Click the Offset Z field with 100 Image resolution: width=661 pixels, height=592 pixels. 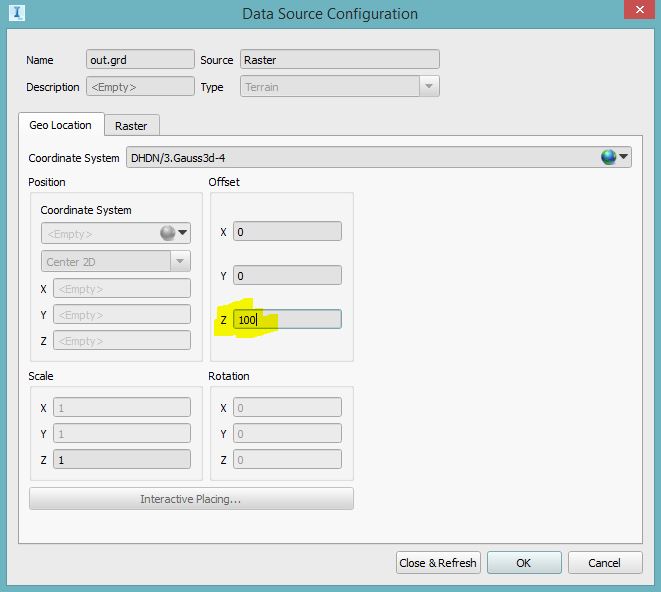coord(288,319)
